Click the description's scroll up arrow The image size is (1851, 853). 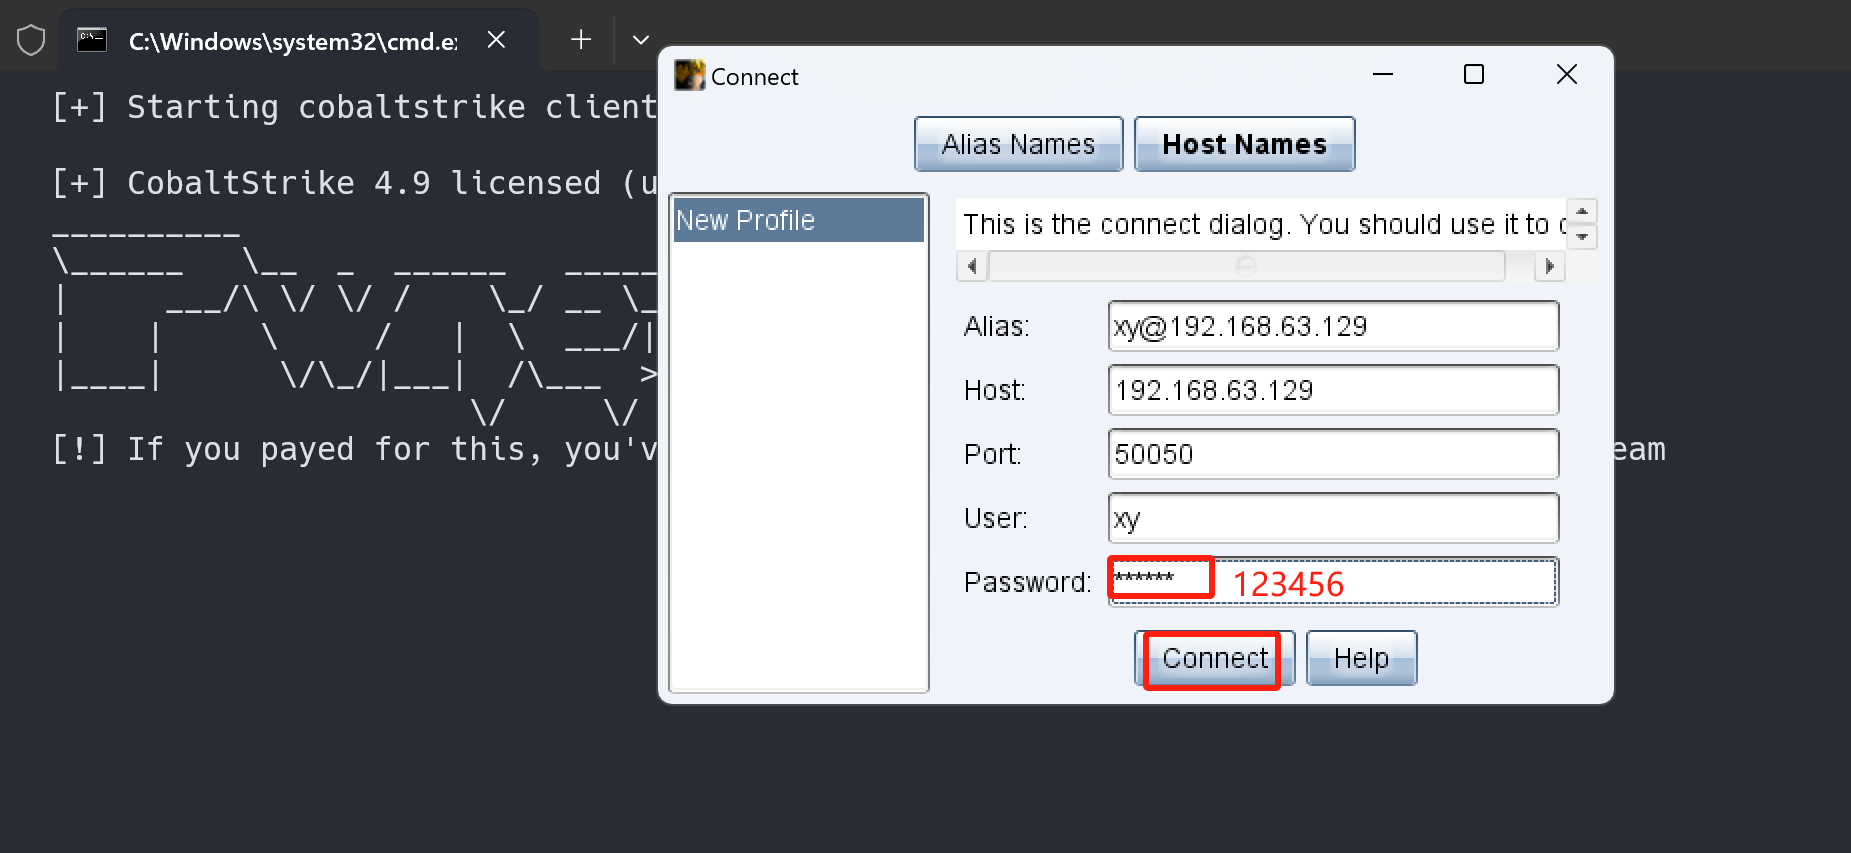pos(1582,211)
